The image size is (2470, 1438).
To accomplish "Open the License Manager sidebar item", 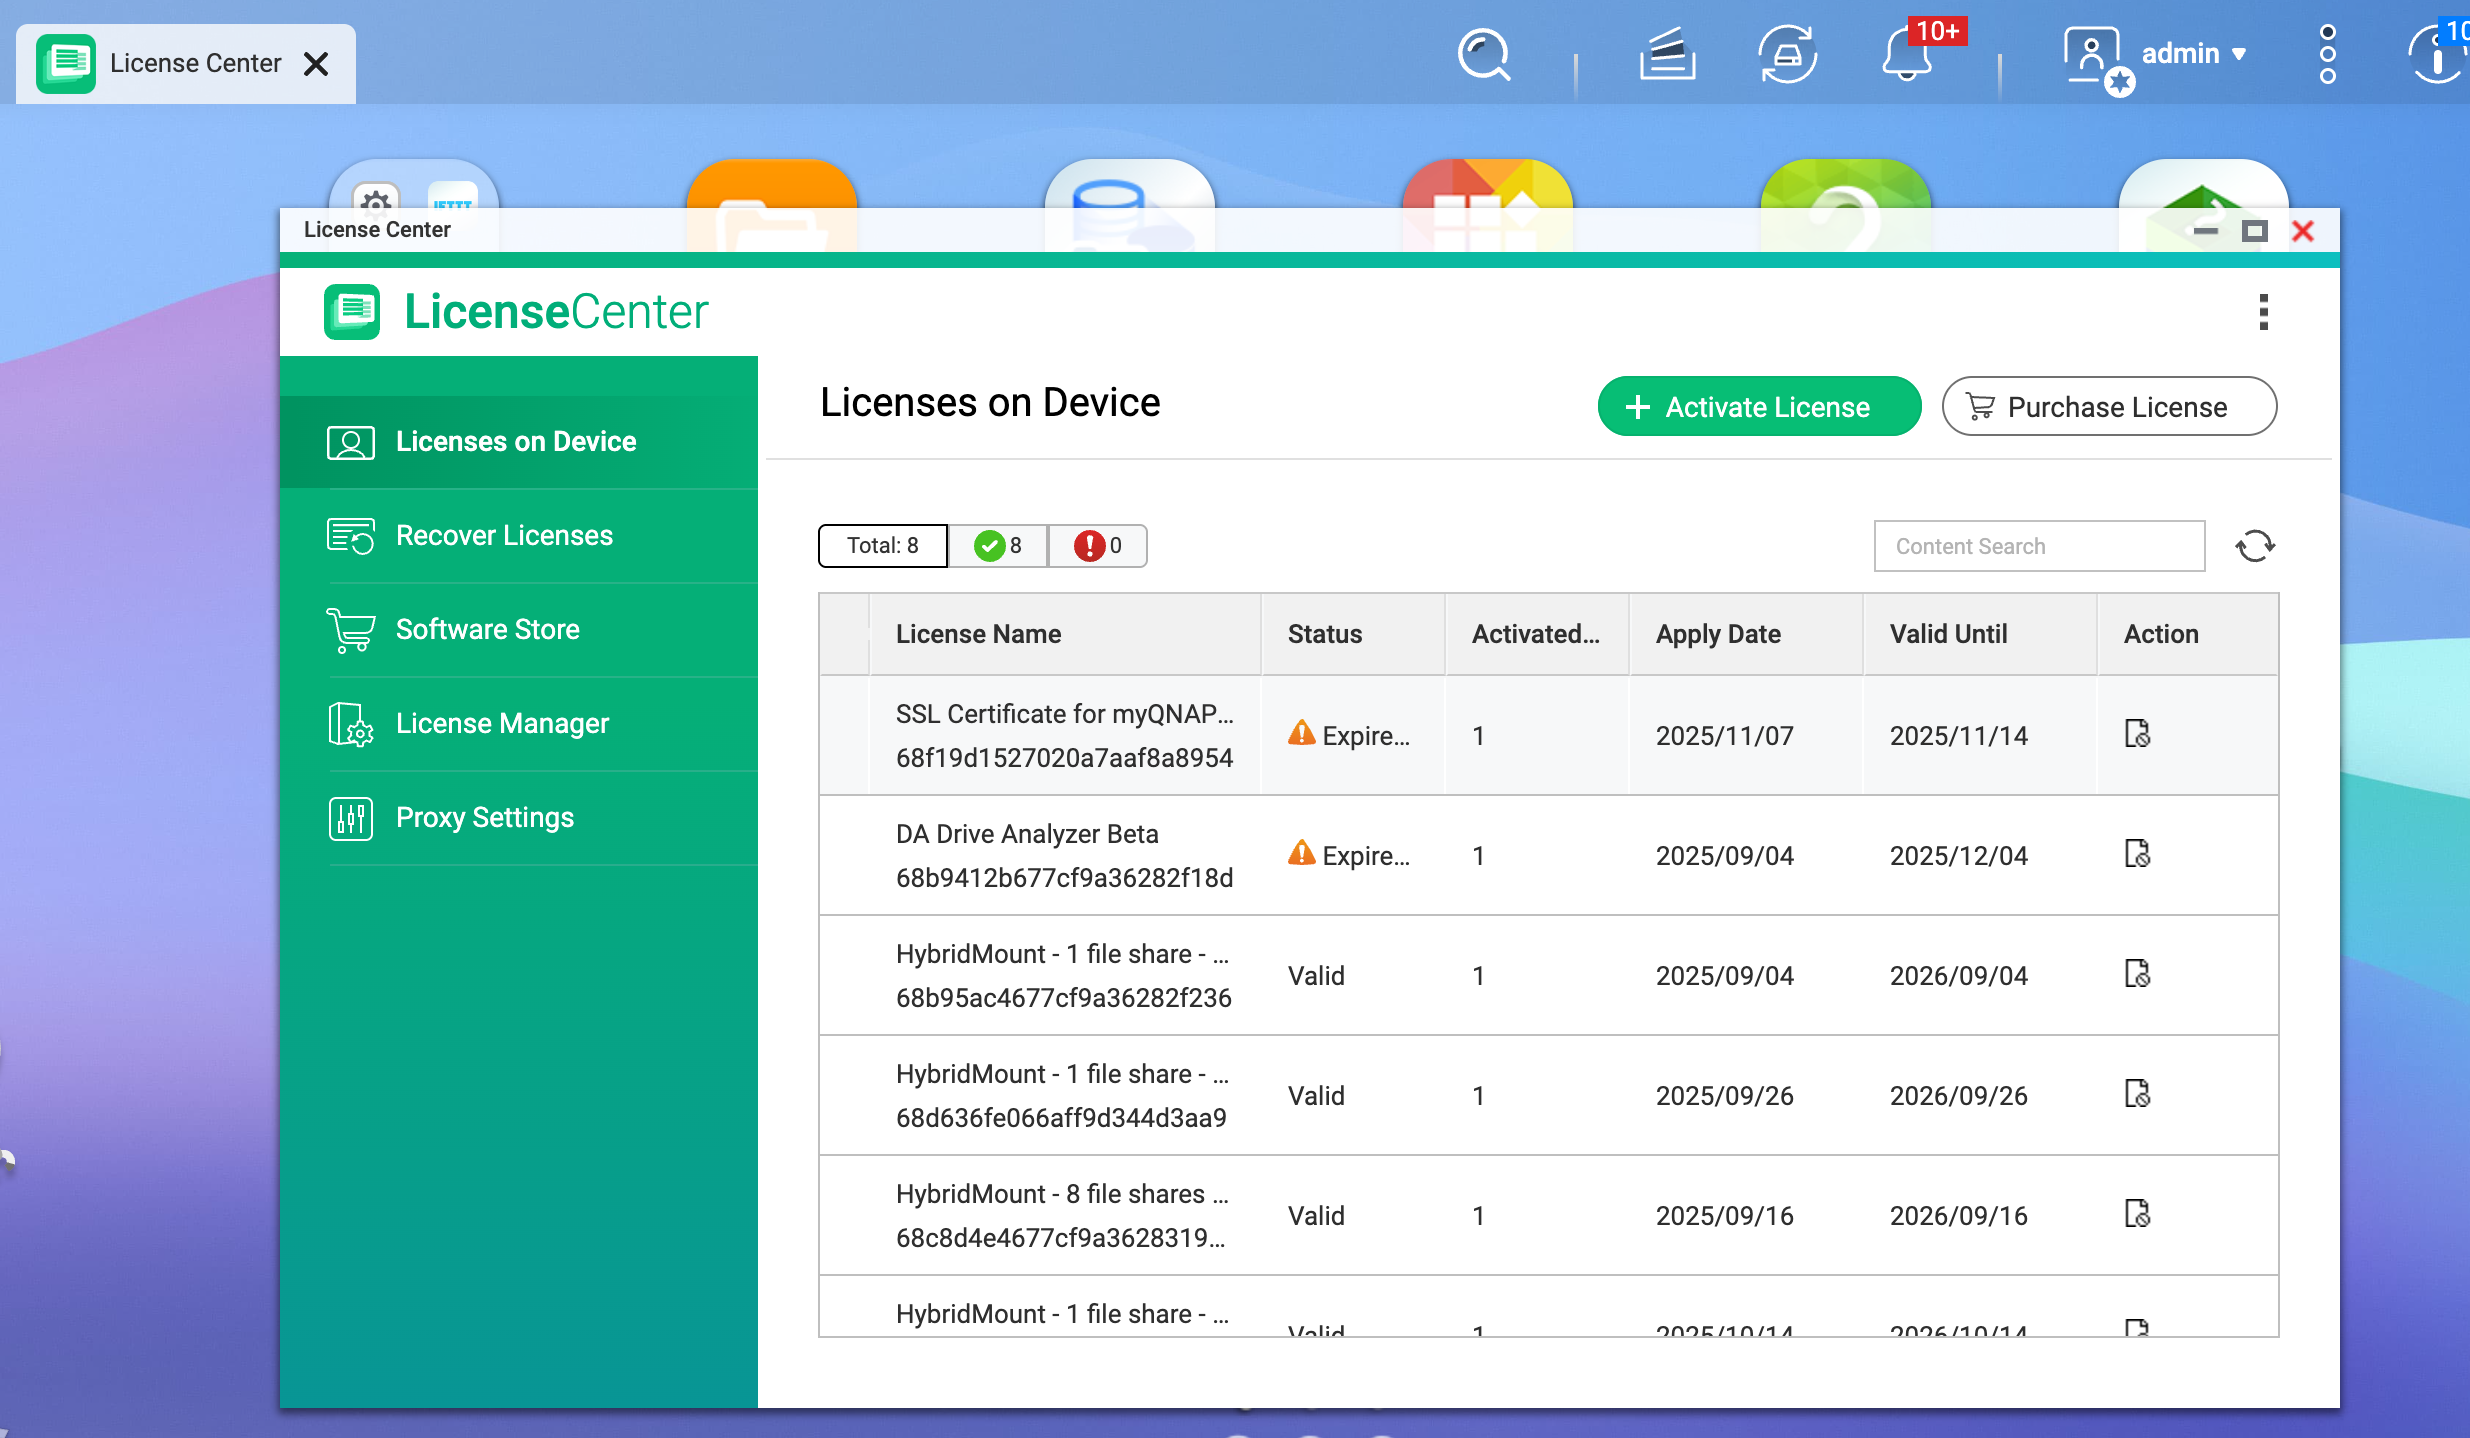I will (502, 724).
